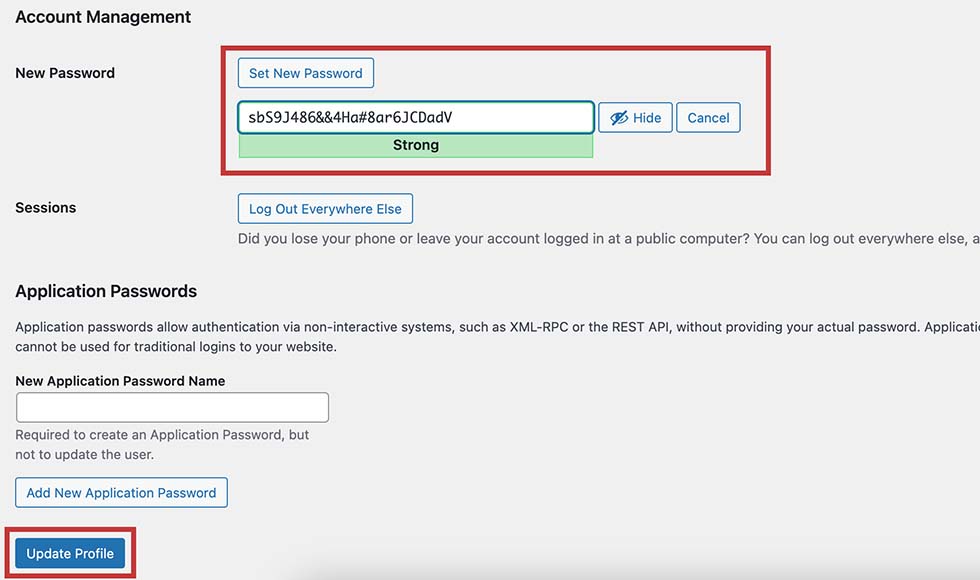980x580 pixels.
Task: Click the New Application Password Name field
Action: 172,408
